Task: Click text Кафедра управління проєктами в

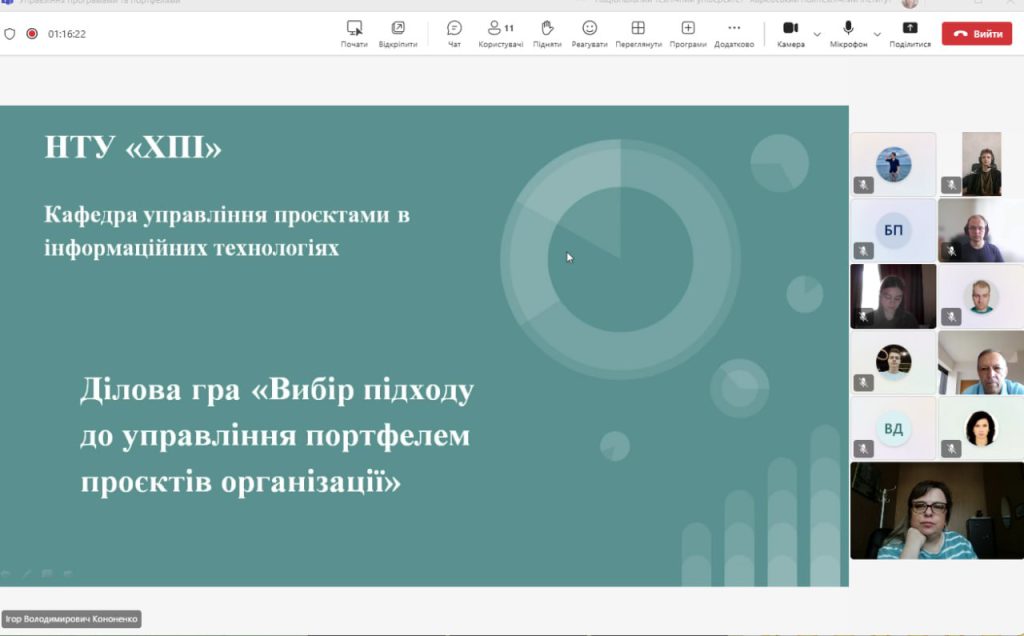Action: [x=227, y=215]
